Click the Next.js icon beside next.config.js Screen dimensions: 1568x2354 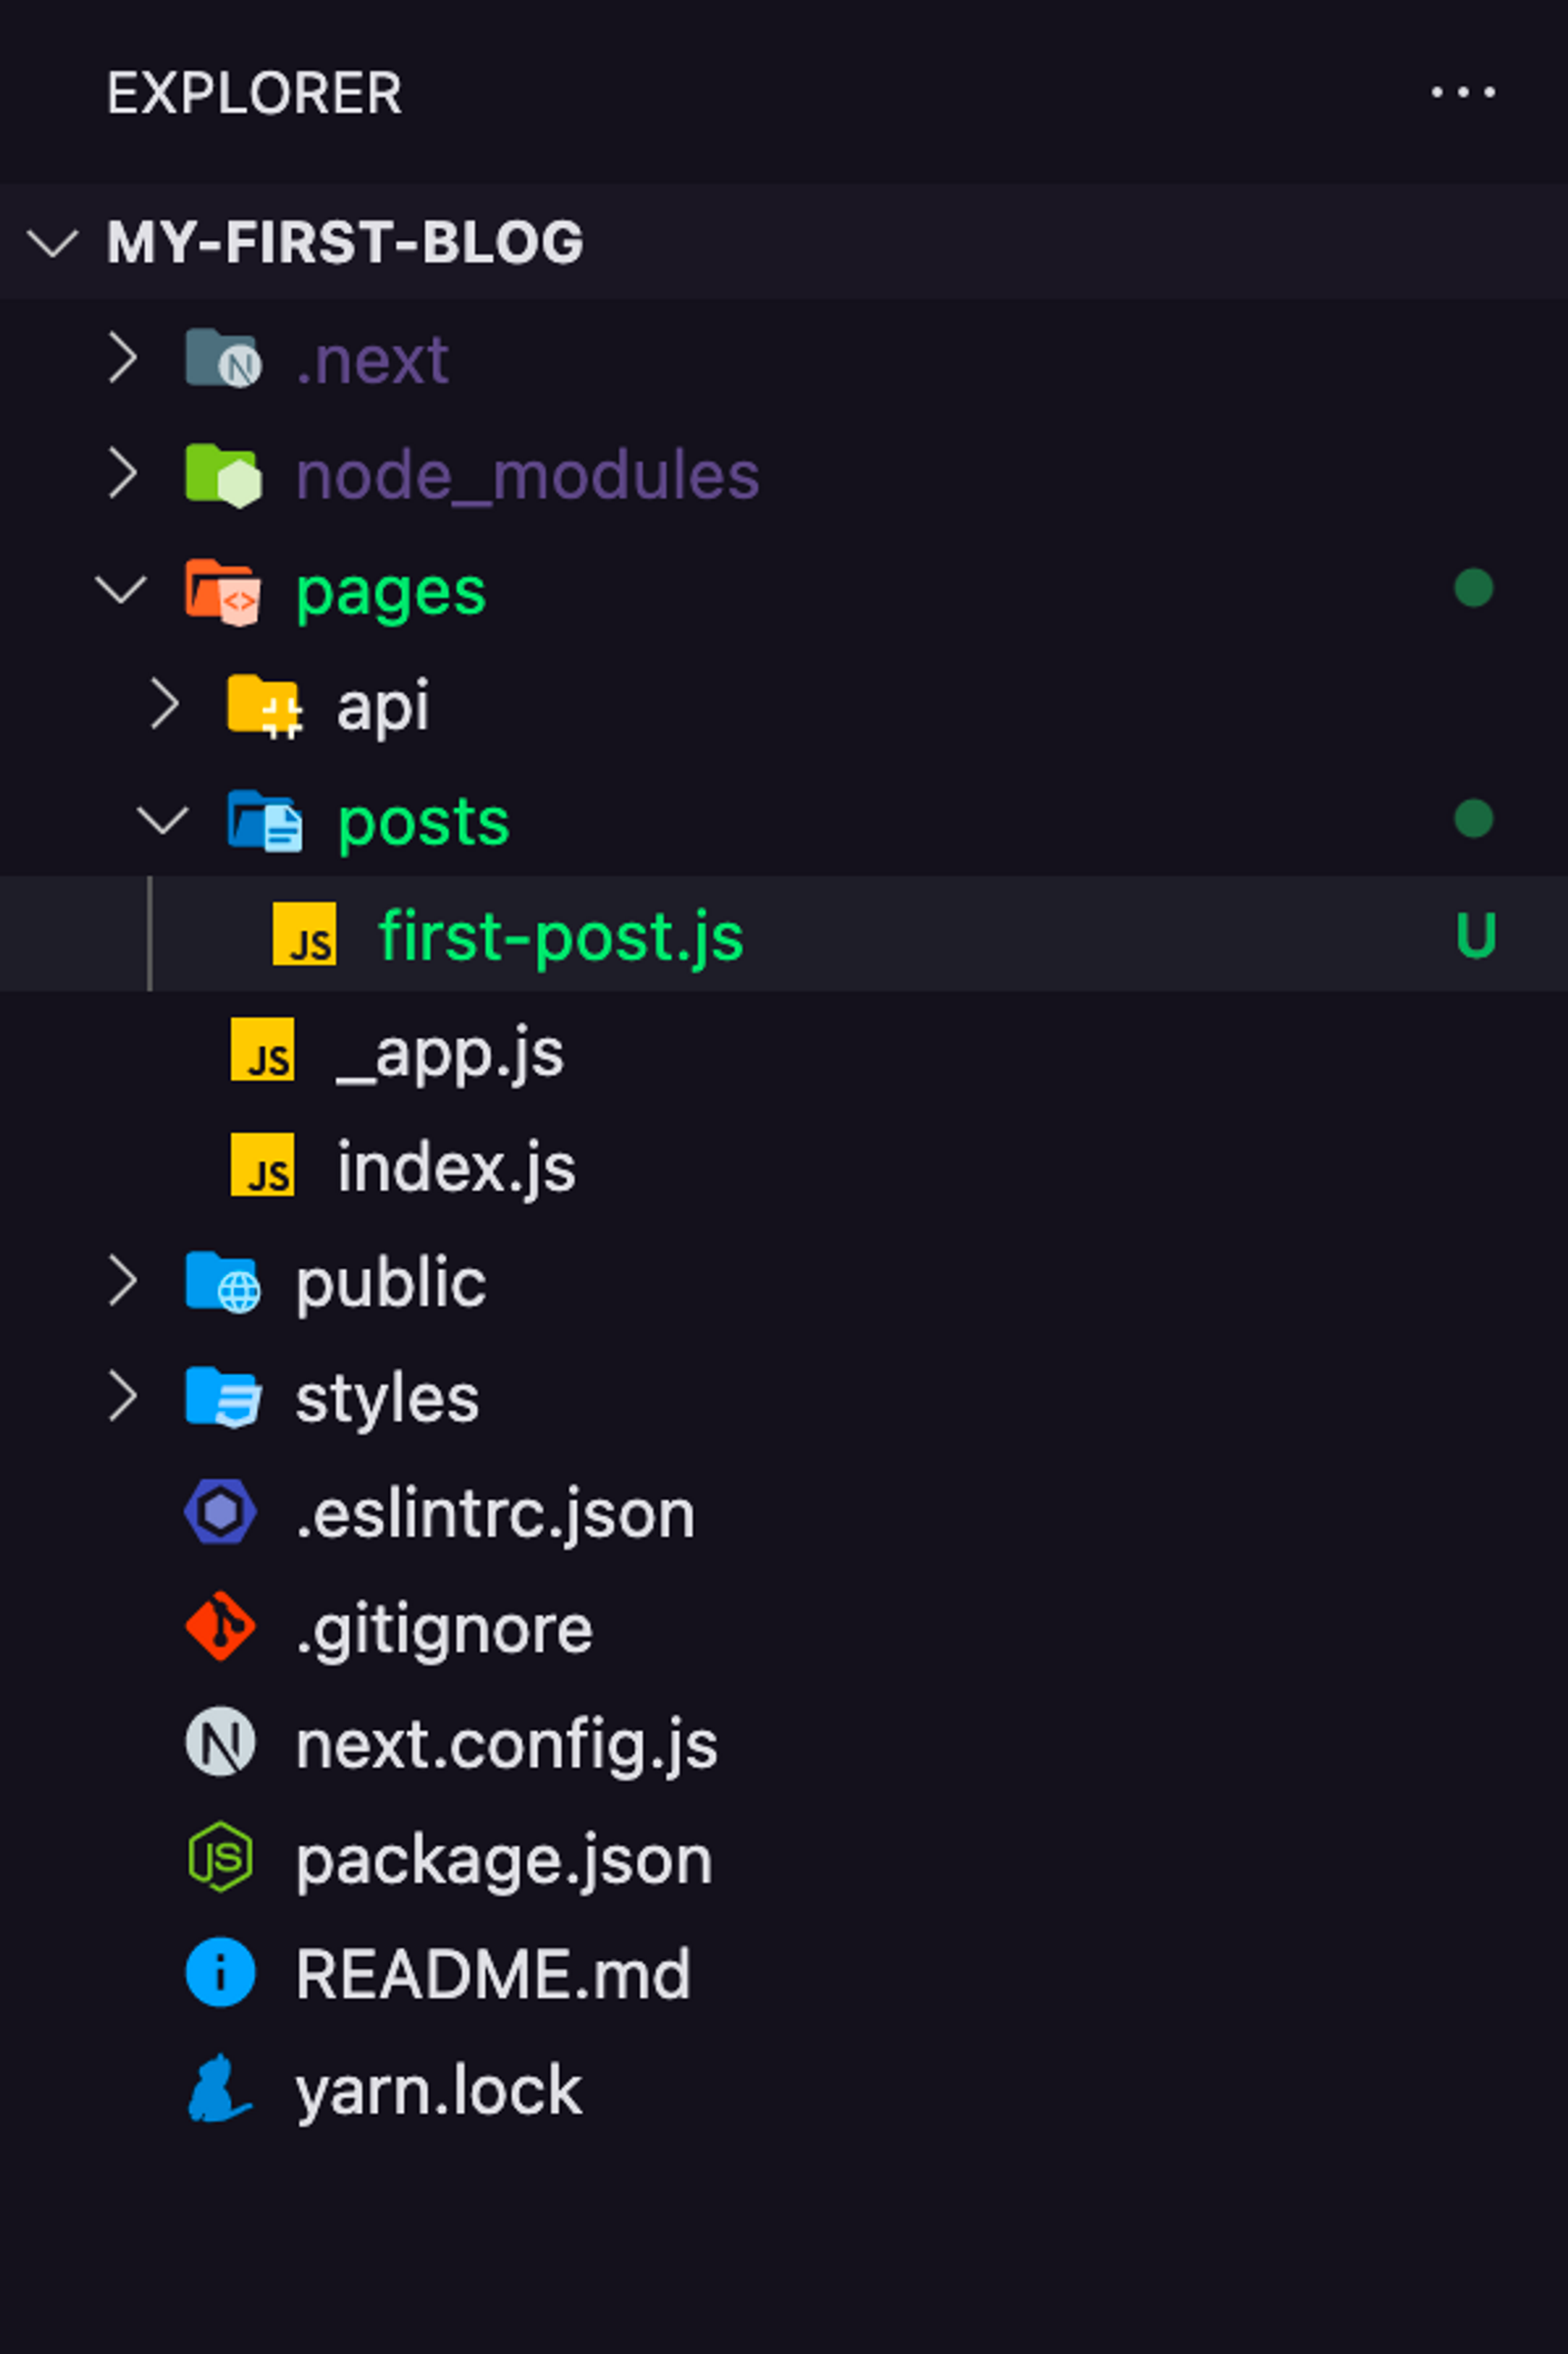[x=221, y=1742]
